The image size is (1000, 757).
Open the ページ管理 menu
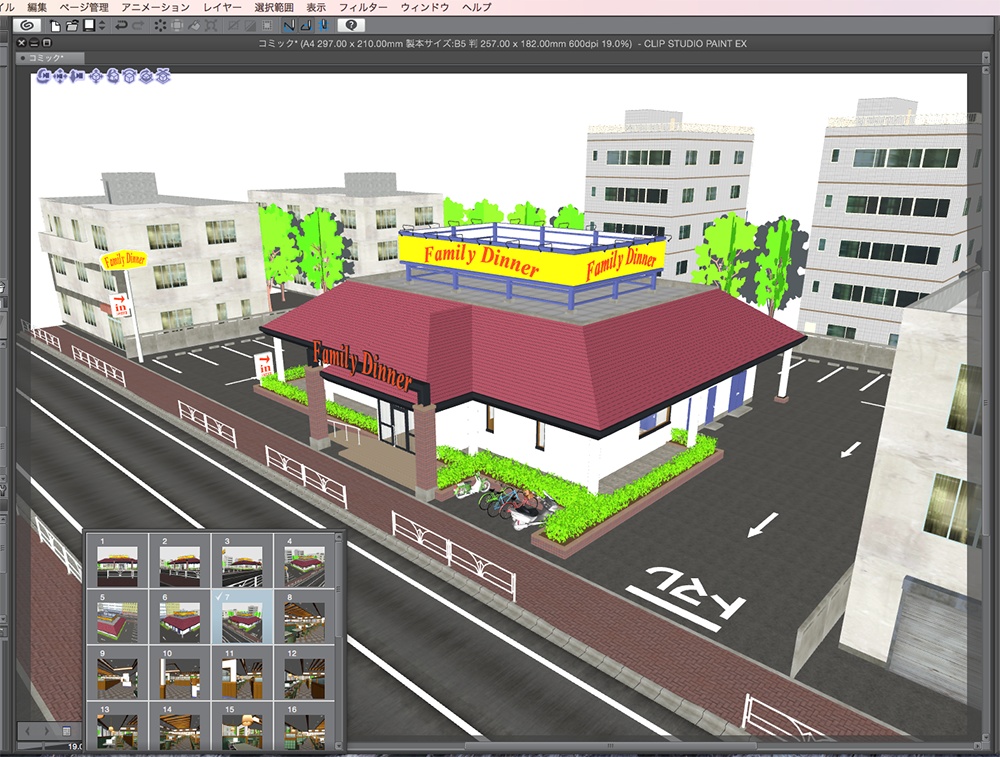pyautogui.click(x=84, y=7)
